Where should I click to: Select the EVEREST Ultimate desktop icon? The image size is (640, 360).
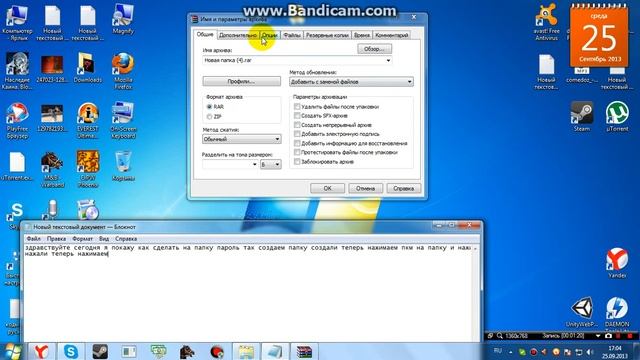coord(87,120)
